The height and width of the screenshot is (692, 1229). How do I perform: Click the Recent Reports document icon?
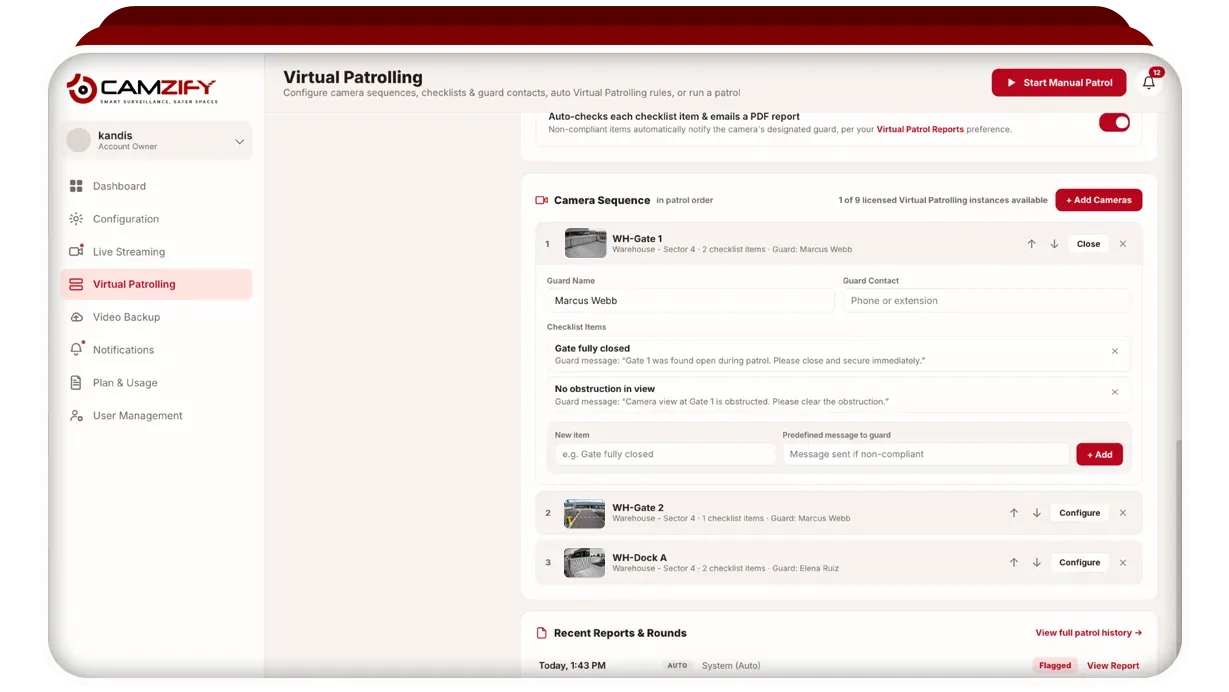(542, 633)
